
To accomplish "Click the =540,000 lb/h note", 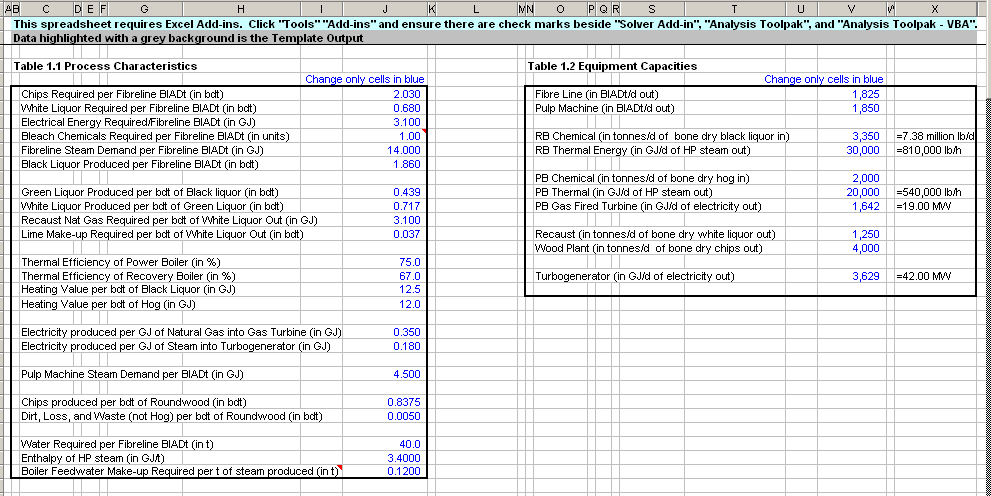I will pos(928,192).
